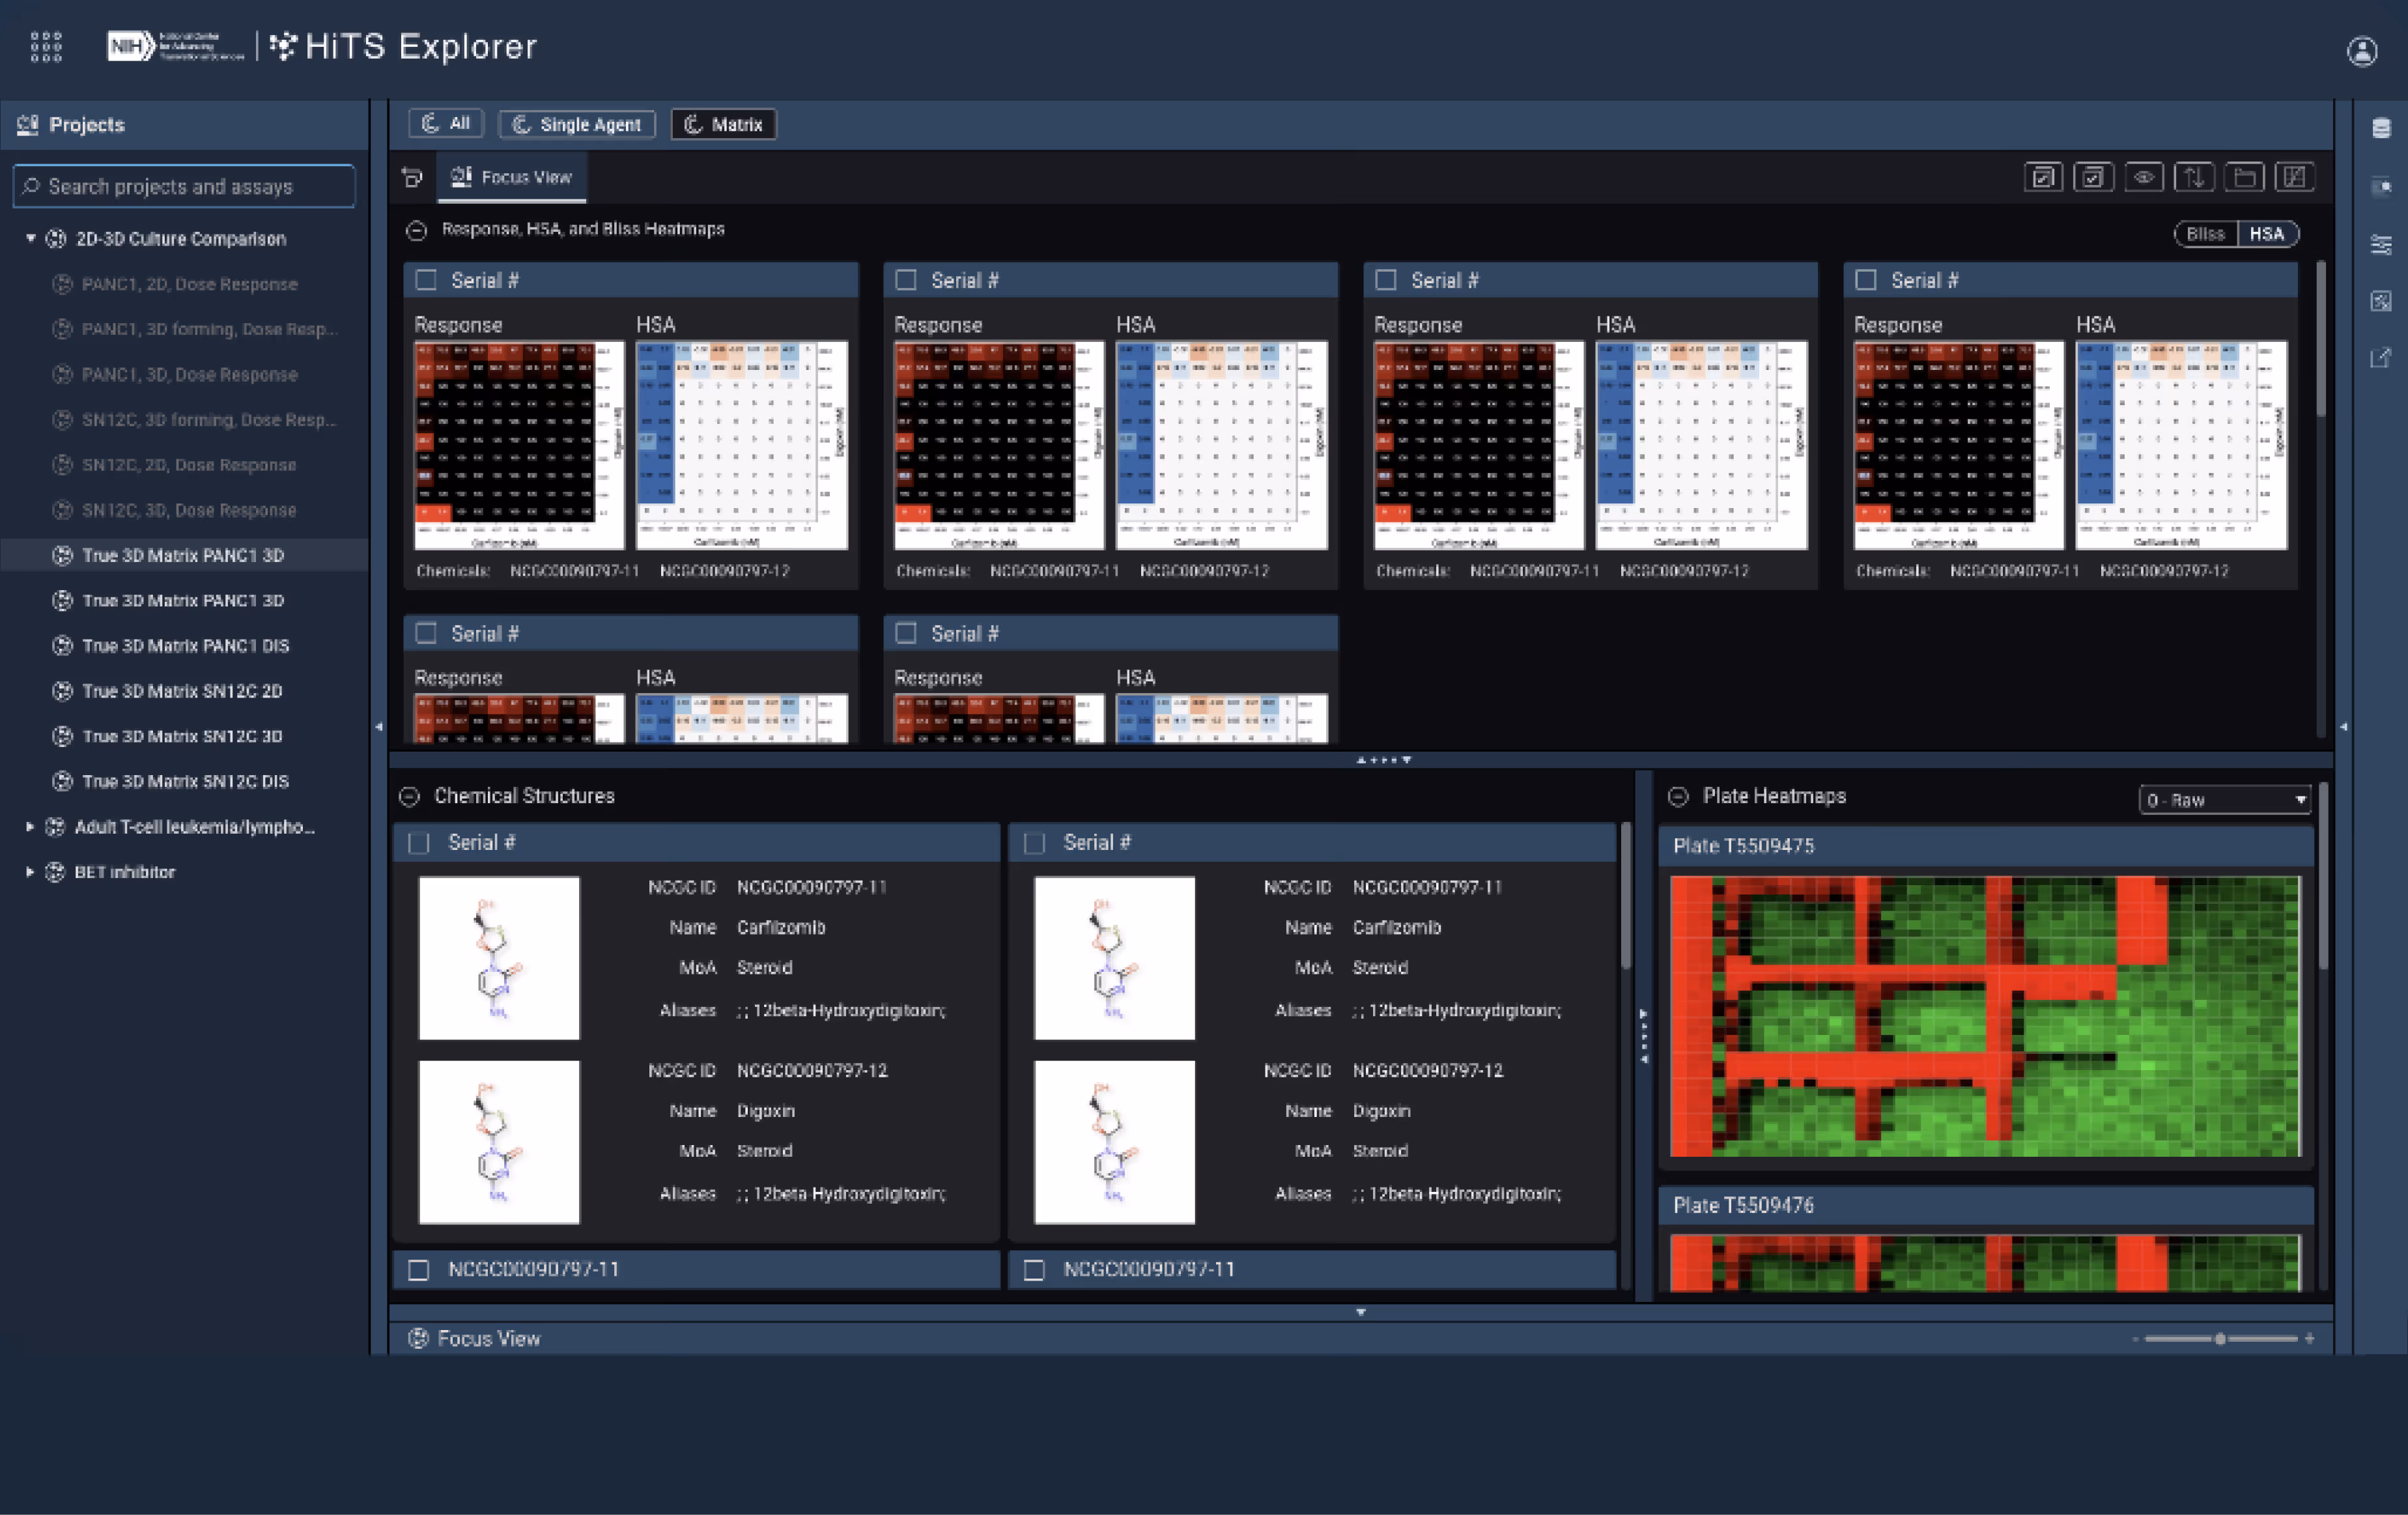This screenshot has width=2408, height=1515.
Task: Select the Single Agent filter tab
Action: [577, 124]
